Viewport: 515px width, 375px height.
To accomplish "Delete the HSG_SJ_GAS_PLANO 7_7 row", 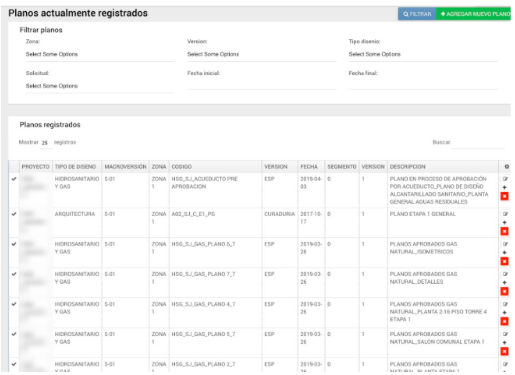I will 505,291.
